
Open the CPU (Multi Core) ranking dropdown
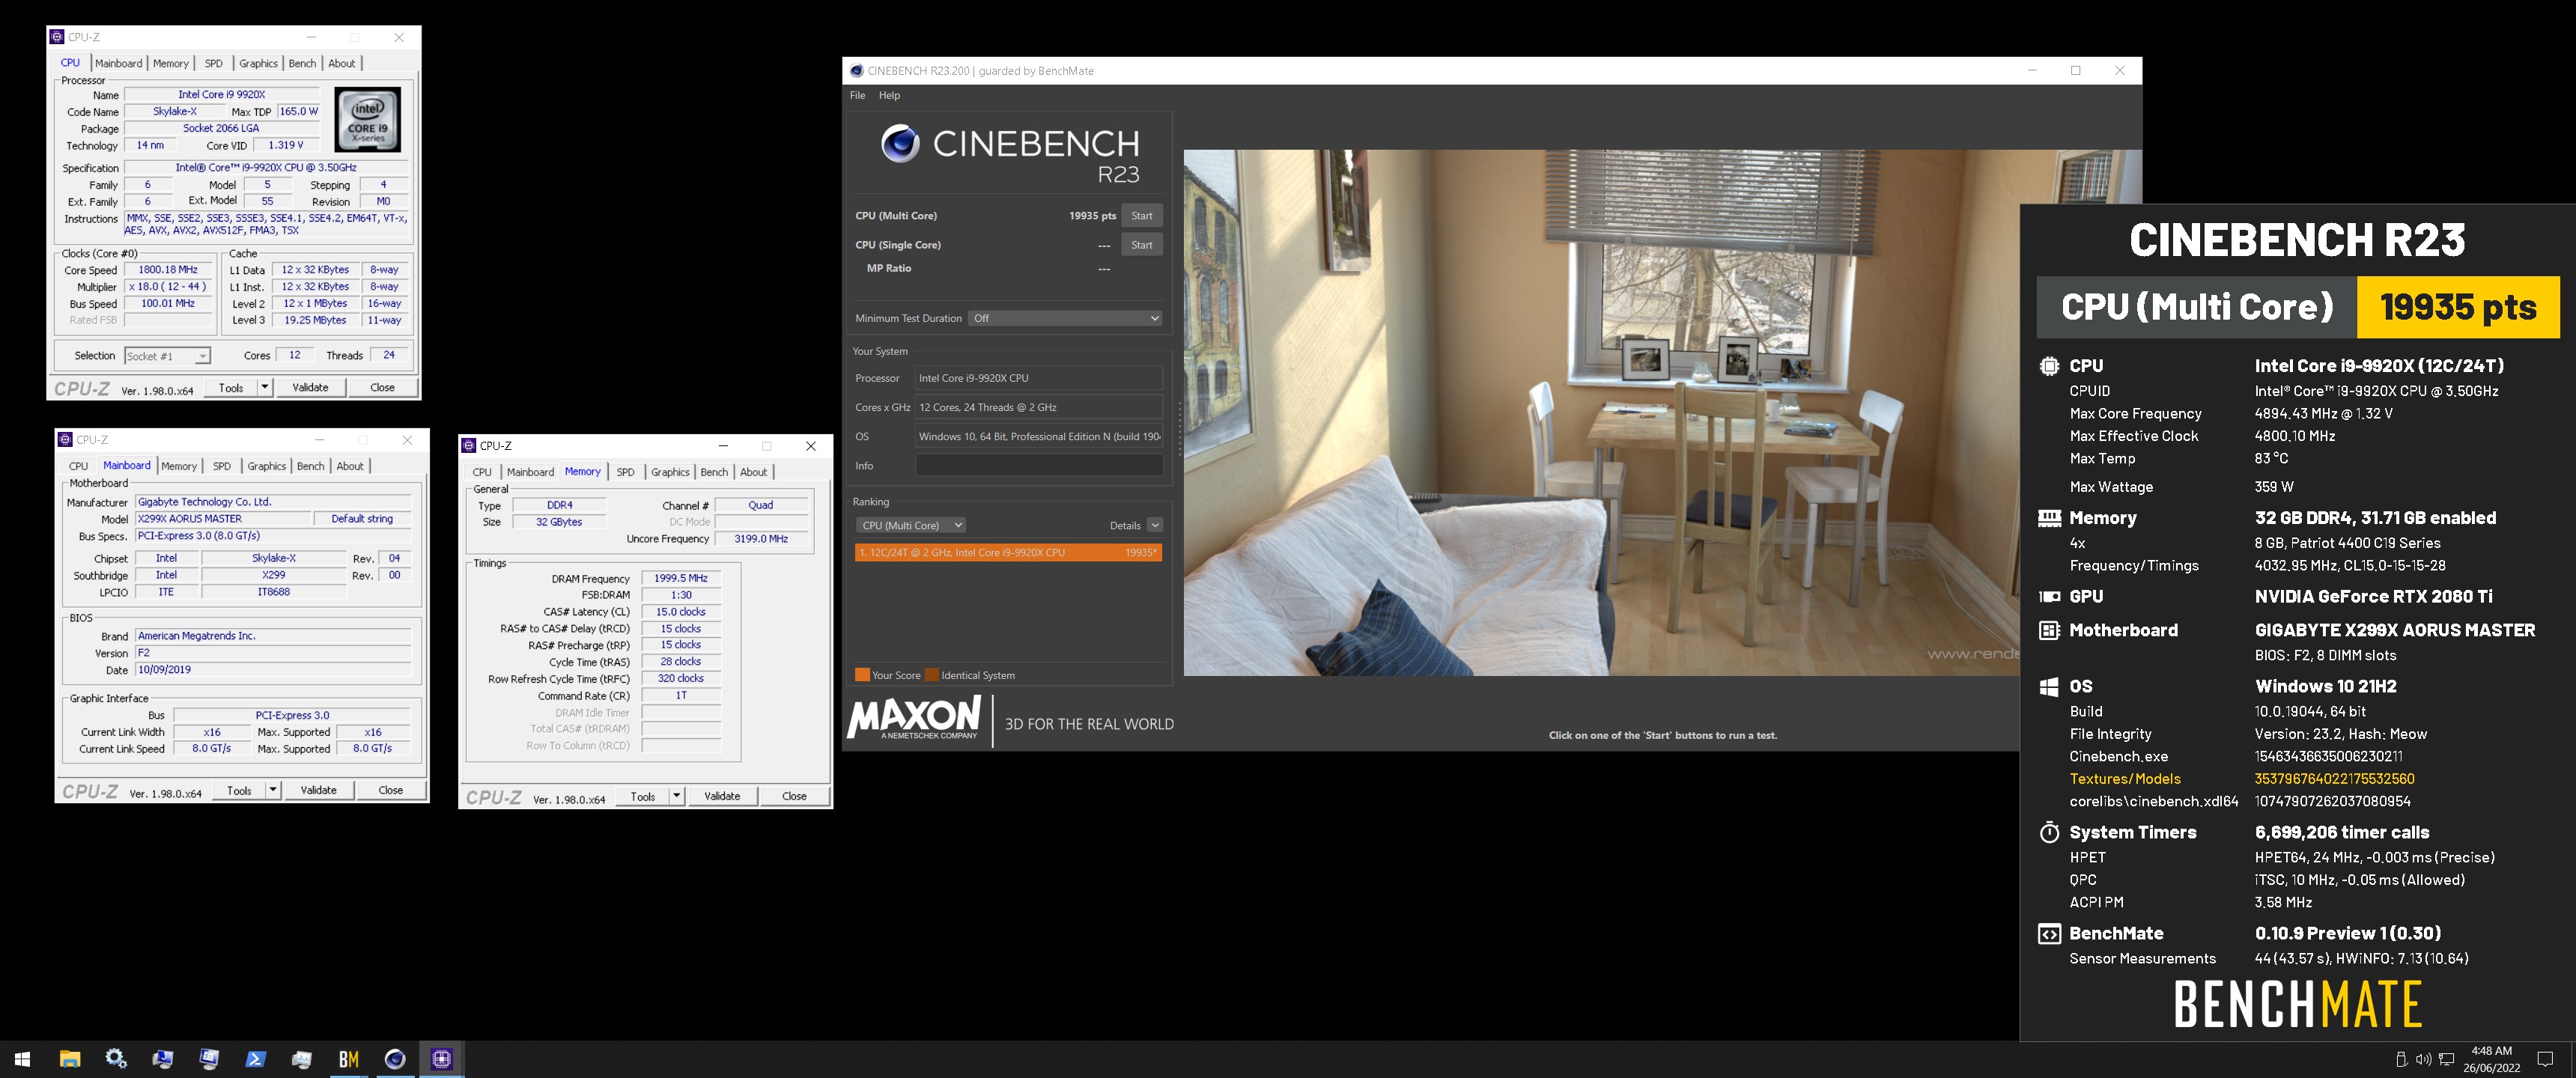[910, 525]
